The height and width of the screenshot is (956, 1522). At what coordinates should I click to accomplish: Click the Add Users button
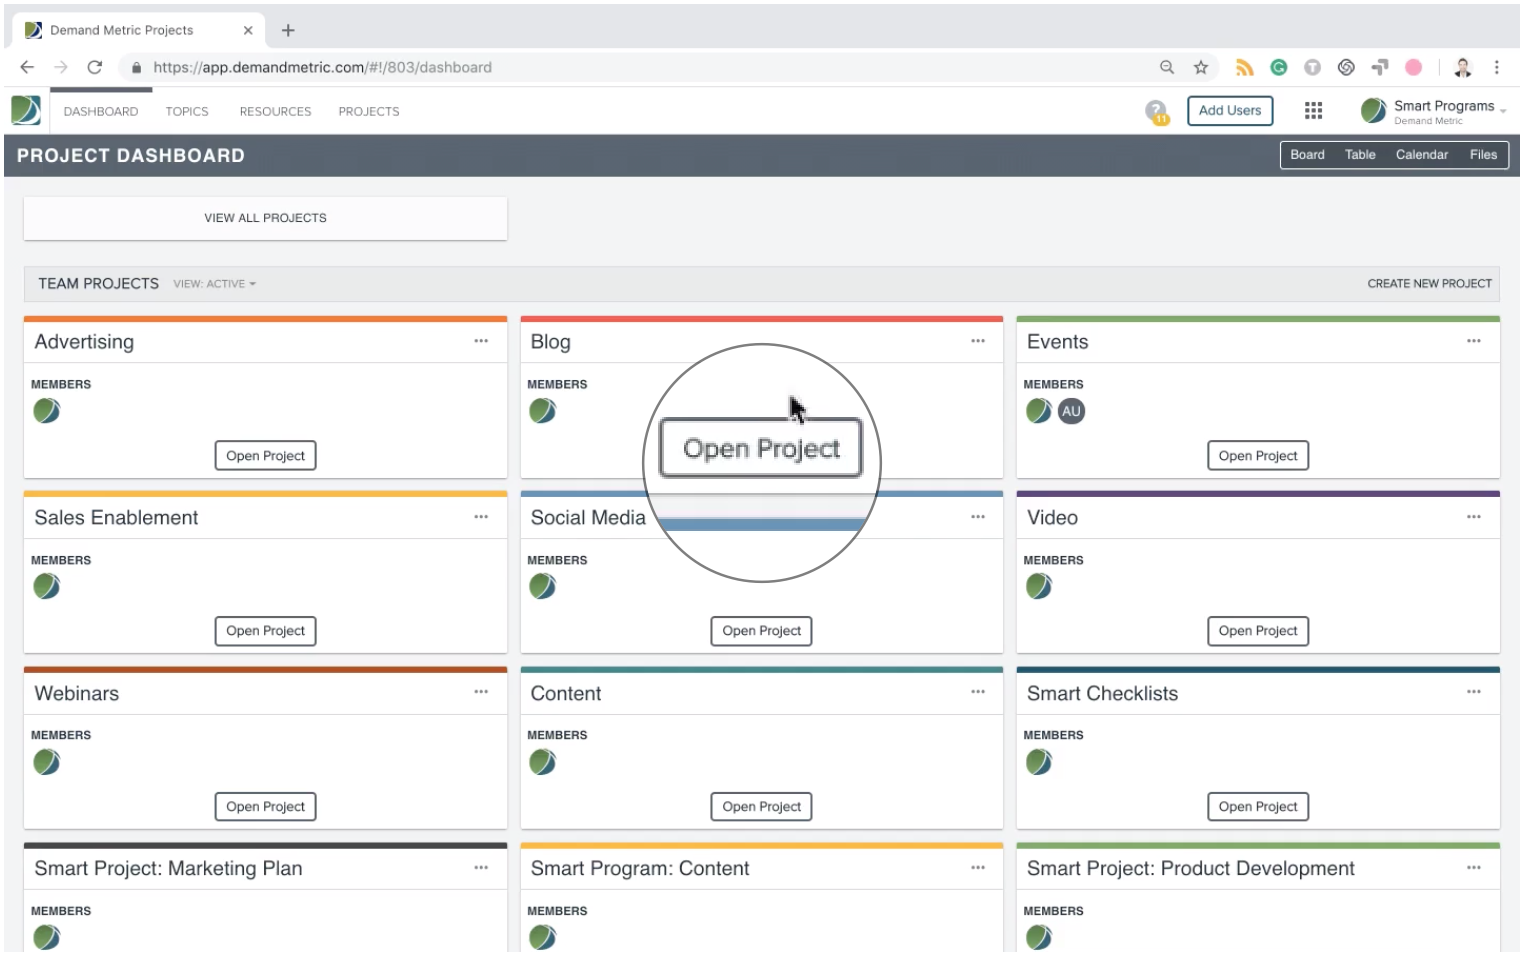[1230, 111]
